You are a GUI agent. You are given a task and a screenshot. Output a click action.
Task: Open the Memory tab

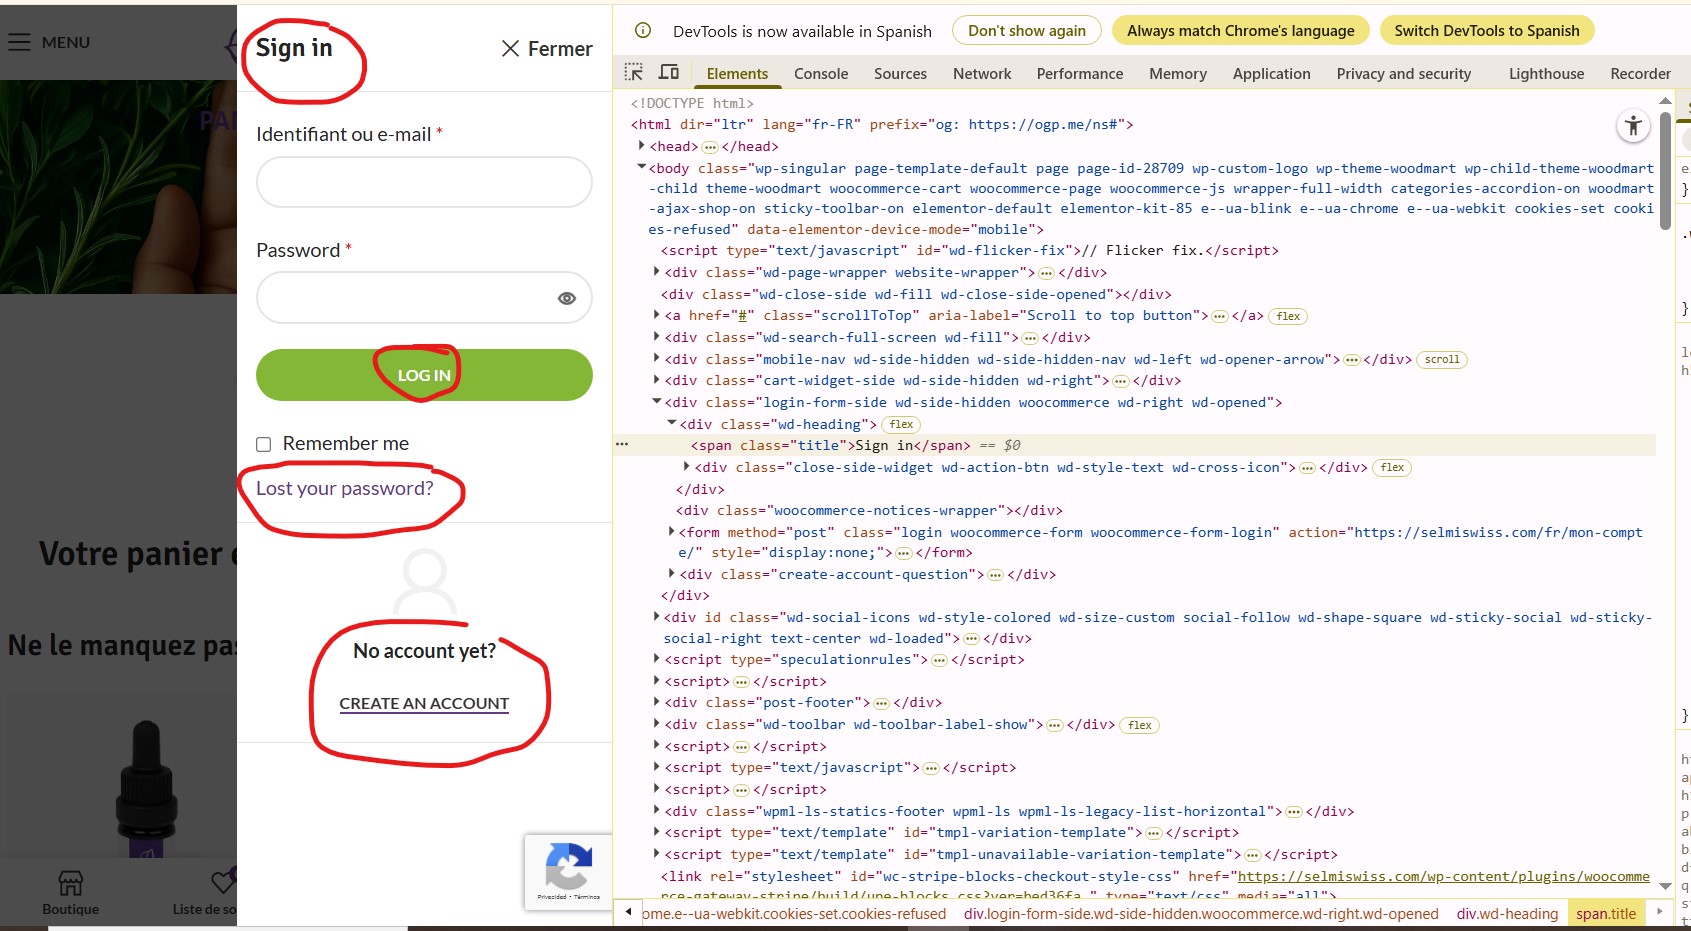pos(1178,73)
